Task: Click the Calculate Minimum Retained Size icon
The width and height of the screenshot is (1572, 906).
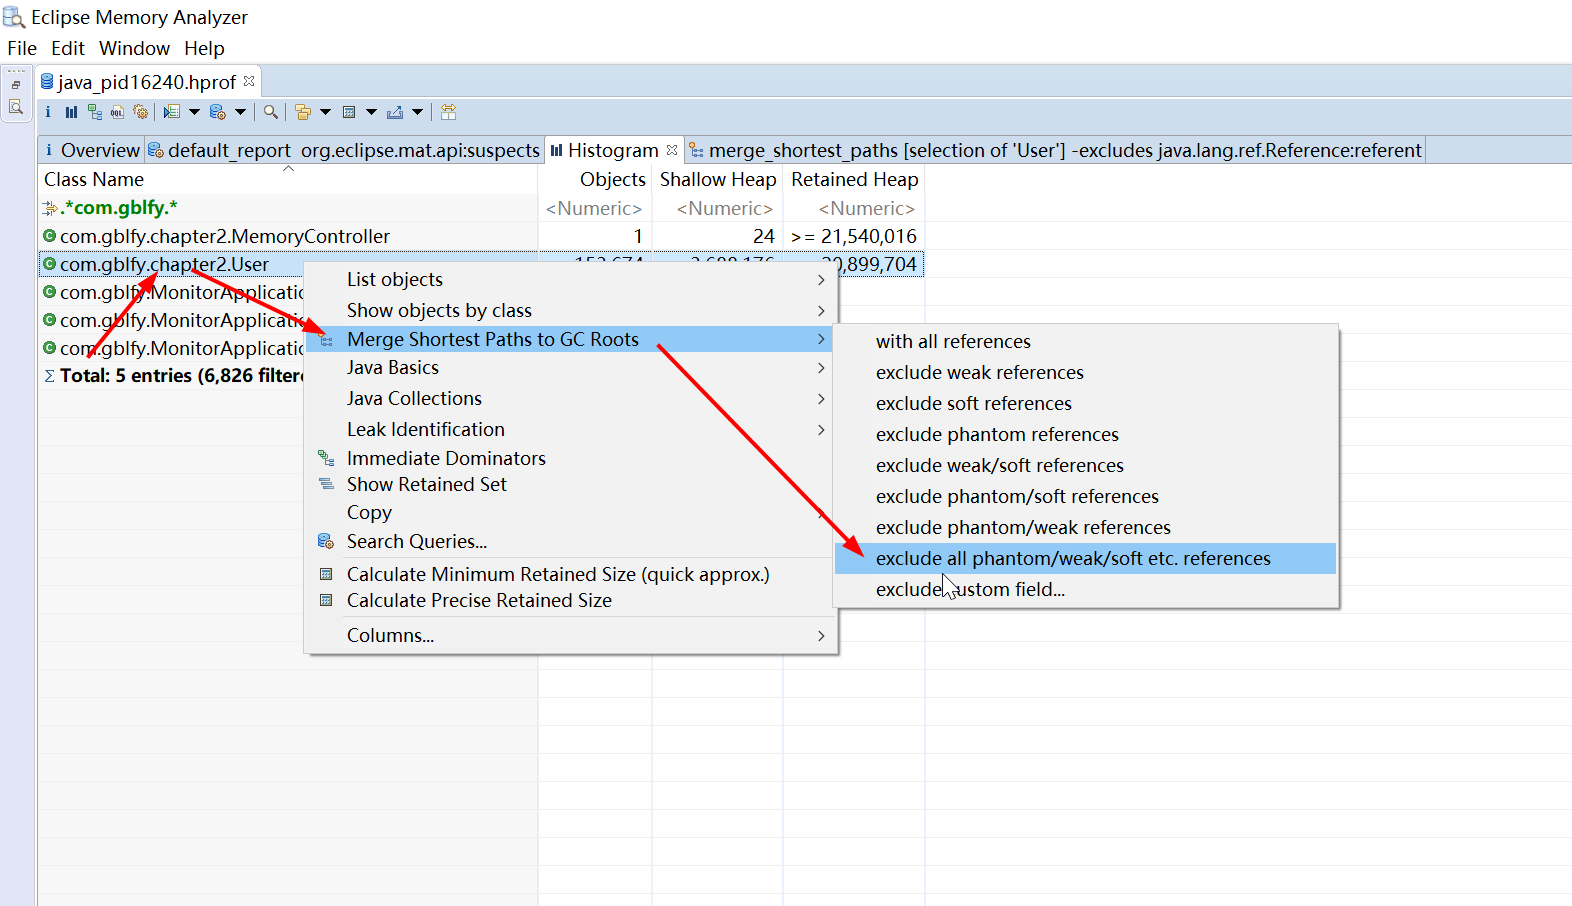Action: pos(325,574)
